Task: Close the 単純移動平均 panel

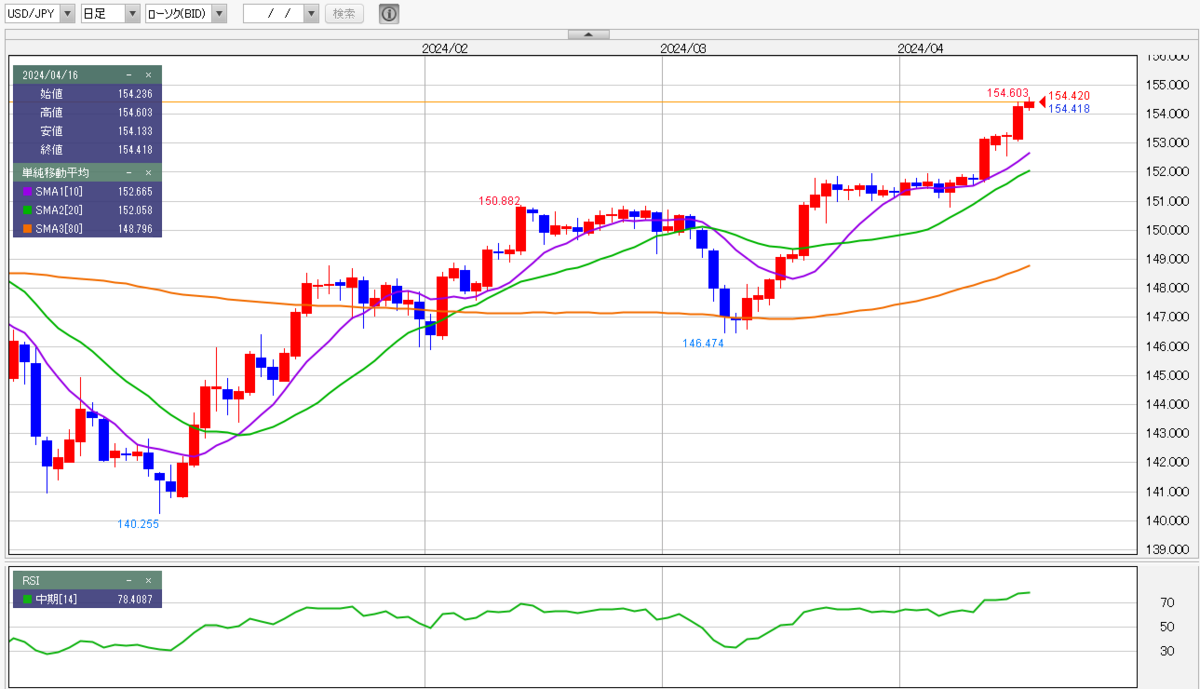Action: [x=149, y=173]
